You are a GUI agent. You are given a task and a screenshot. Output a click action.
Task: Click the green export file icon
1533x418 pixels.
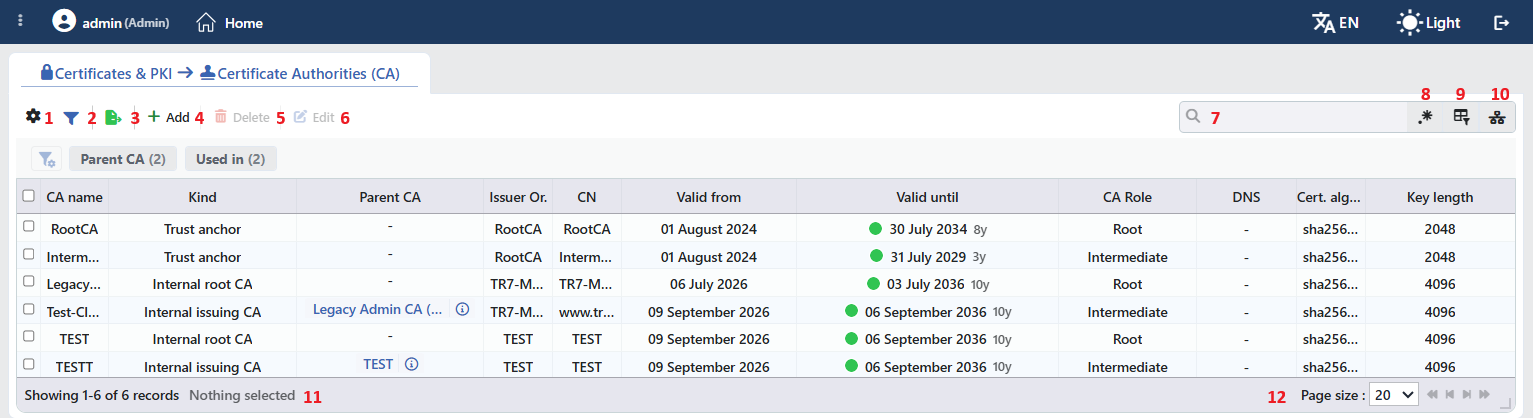[113, 117]
